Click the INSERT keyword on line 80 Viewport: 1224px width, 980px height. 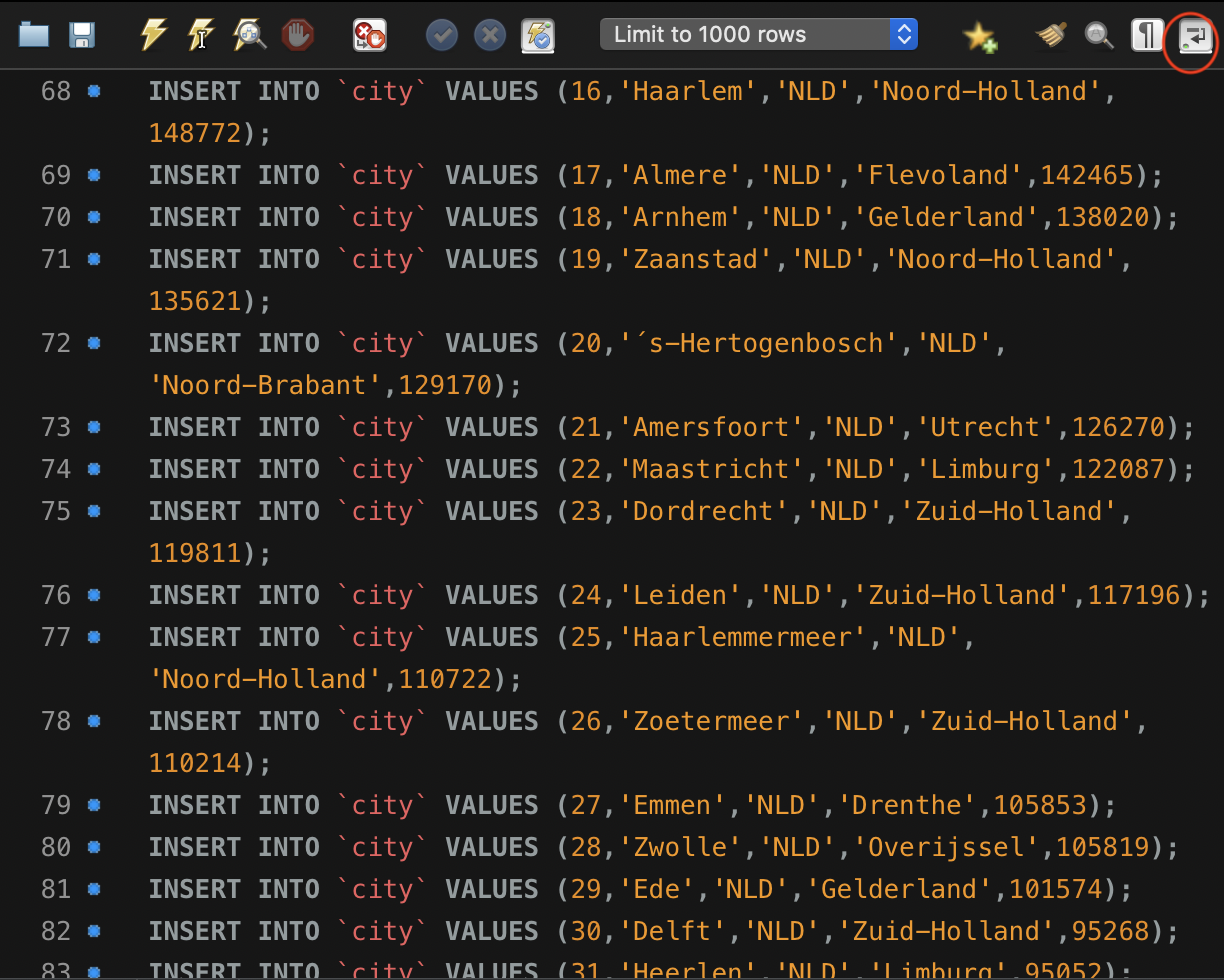tap(195, 847)
